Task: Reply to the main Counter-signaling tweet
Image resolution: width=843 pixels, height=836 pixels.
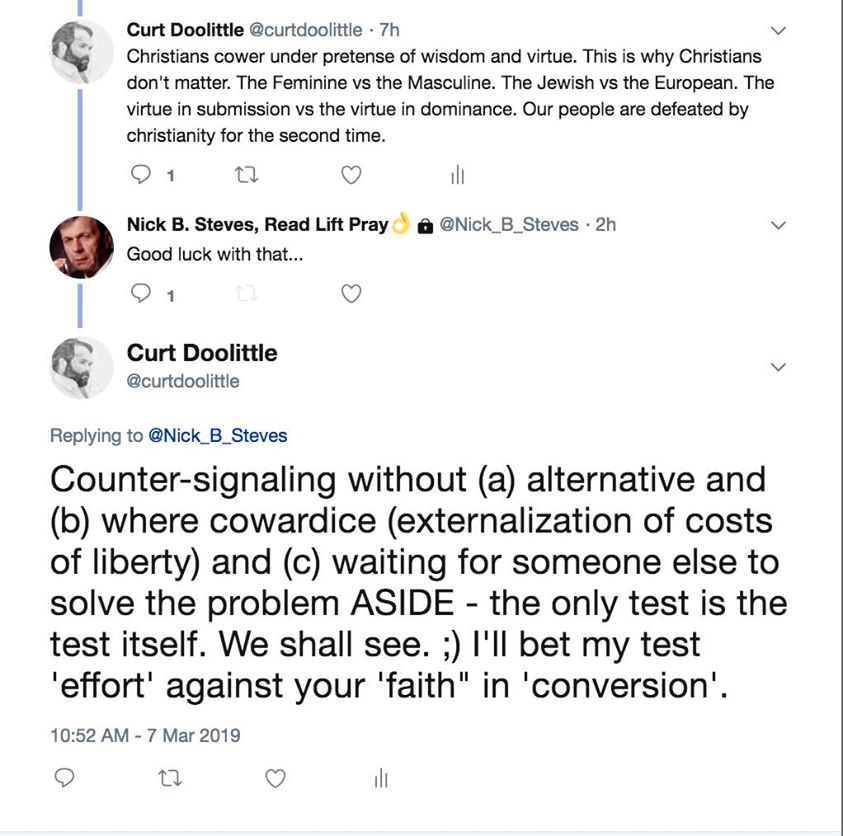Action: 64,777
